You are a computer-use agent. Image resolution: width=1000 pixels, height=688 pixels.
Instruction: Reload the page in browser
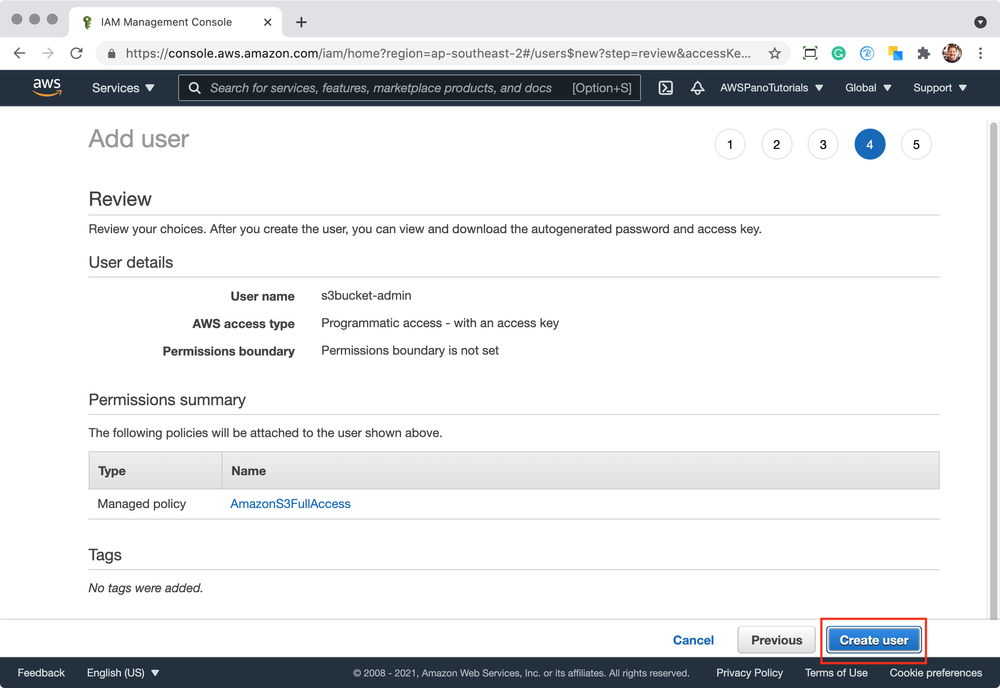pos(77,54)
